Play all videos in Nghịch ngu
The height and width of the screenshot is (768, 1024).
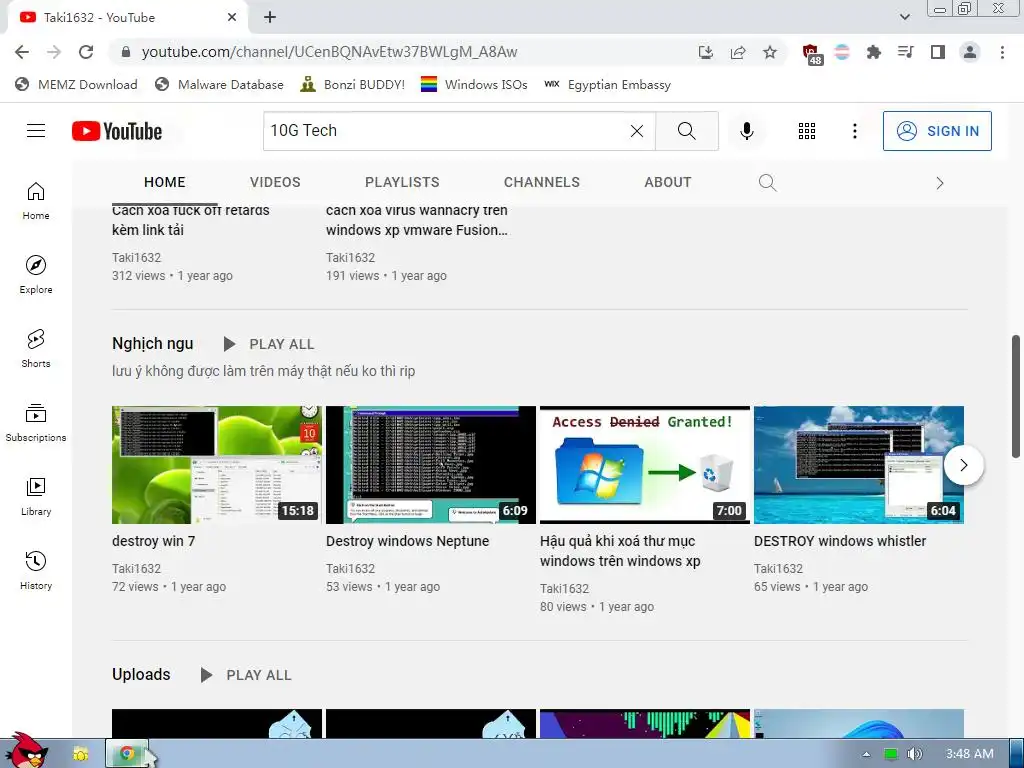click(x=268, y=344)
